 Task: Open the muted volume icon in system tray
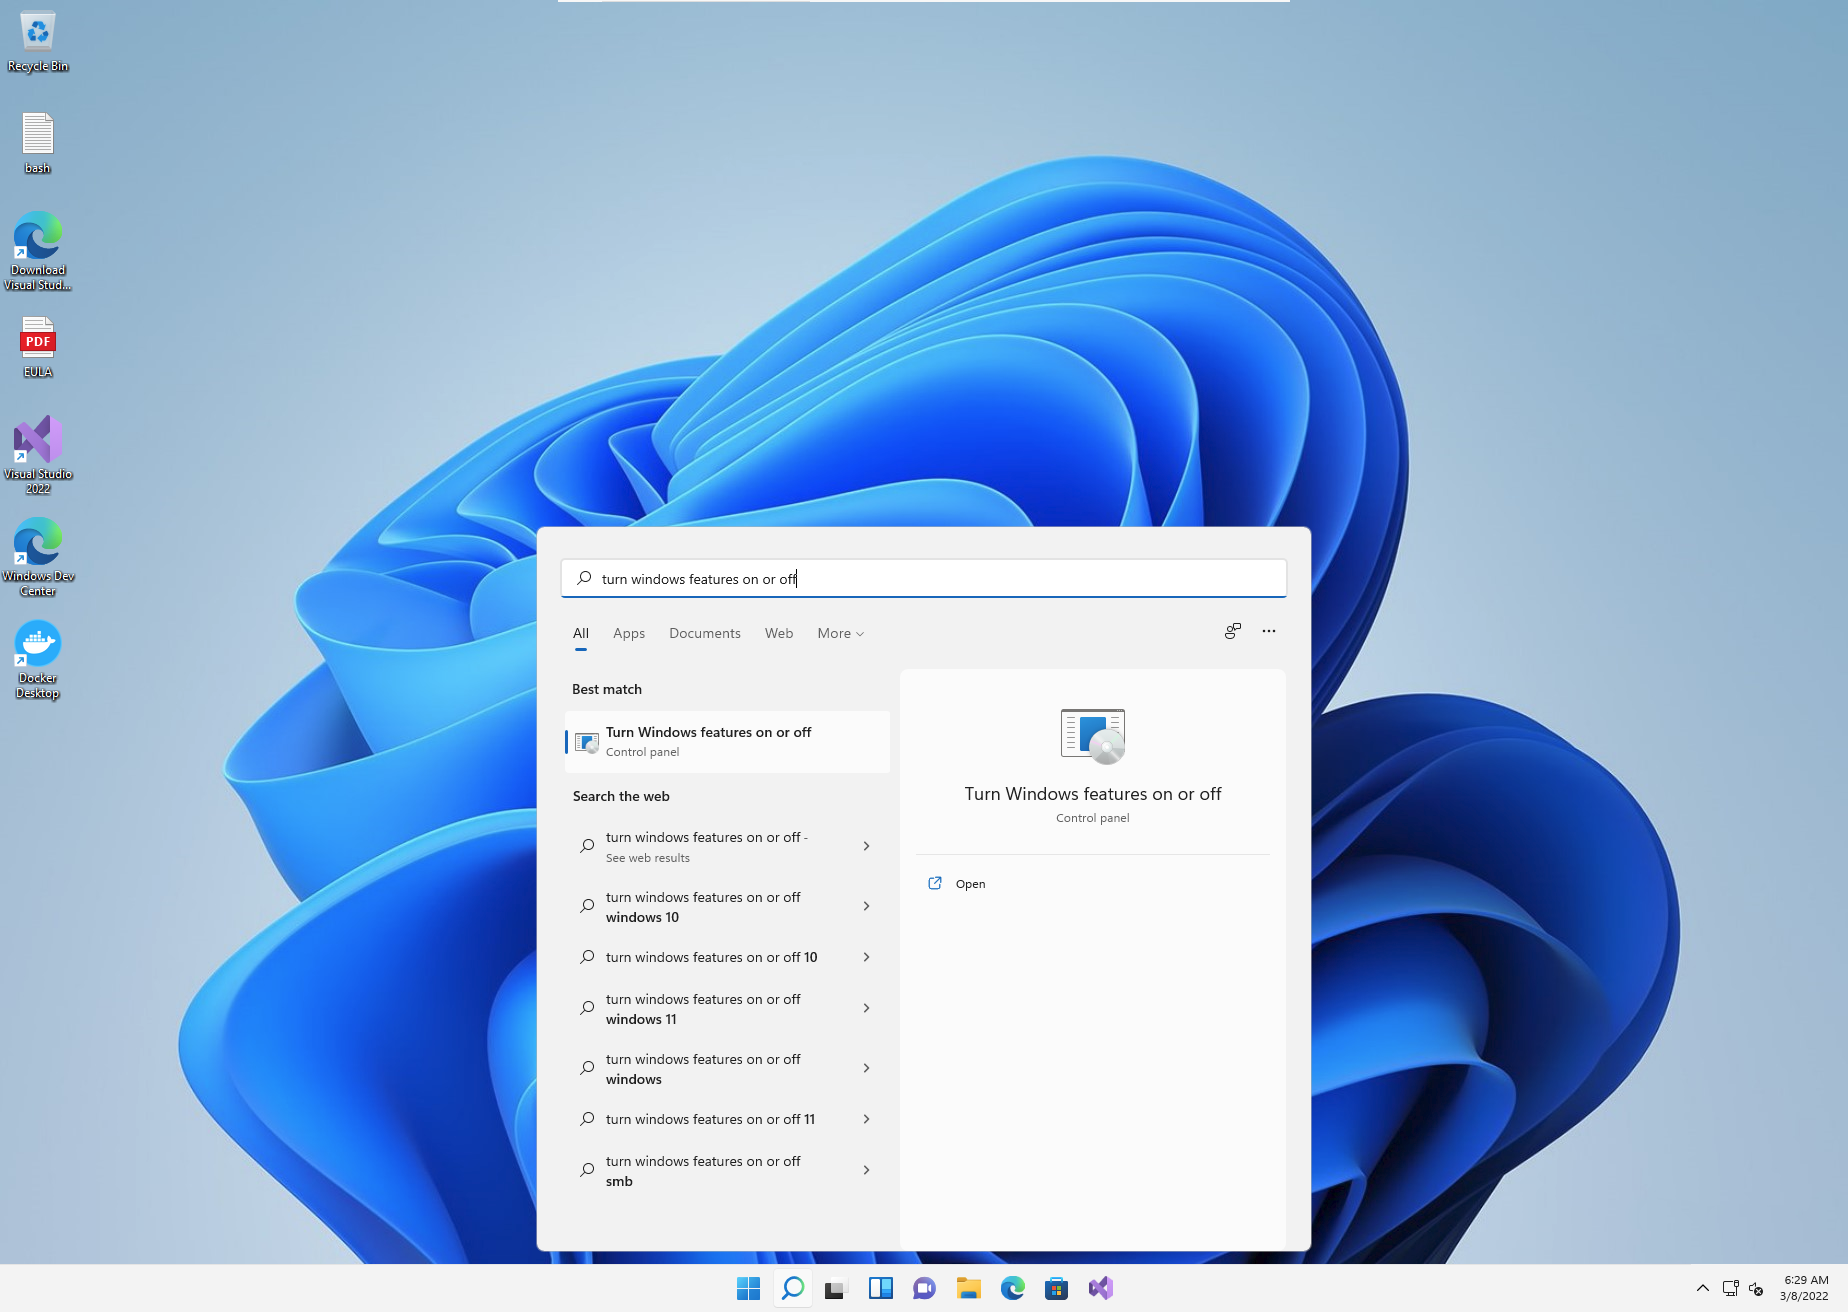point(1757,1288)
